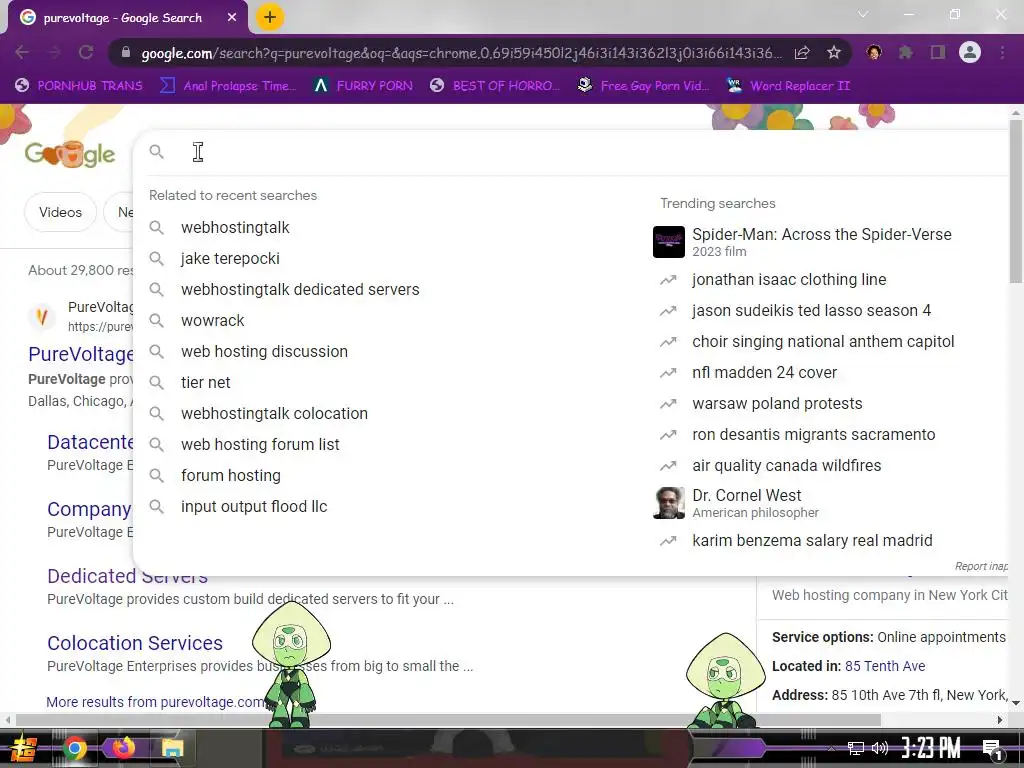Open the 85 Tenth Ave location link
Screen dimensions: 1024x768
pos(885,666)
